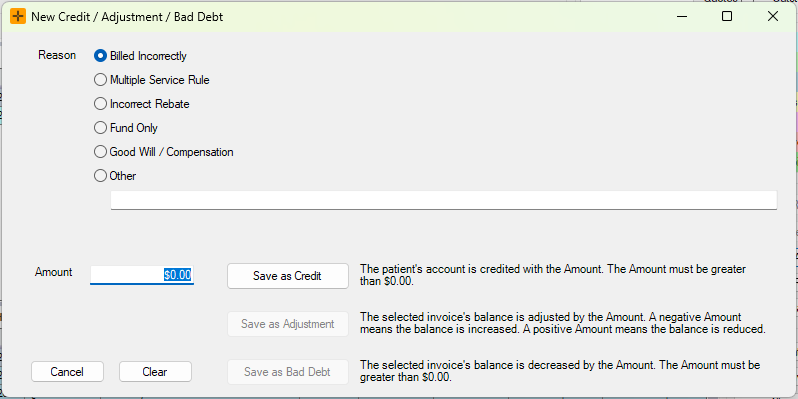
Task: Cancel the credit entry dialog
Action: click(67, 372)
